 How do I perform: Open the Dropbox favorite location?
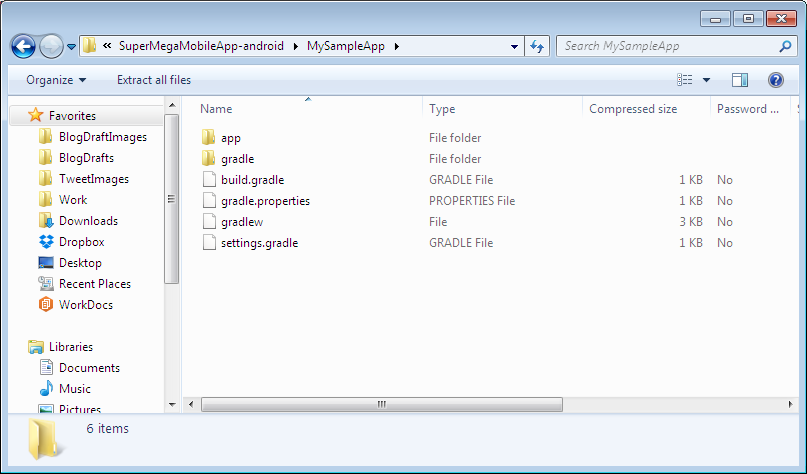coord(81,242)
